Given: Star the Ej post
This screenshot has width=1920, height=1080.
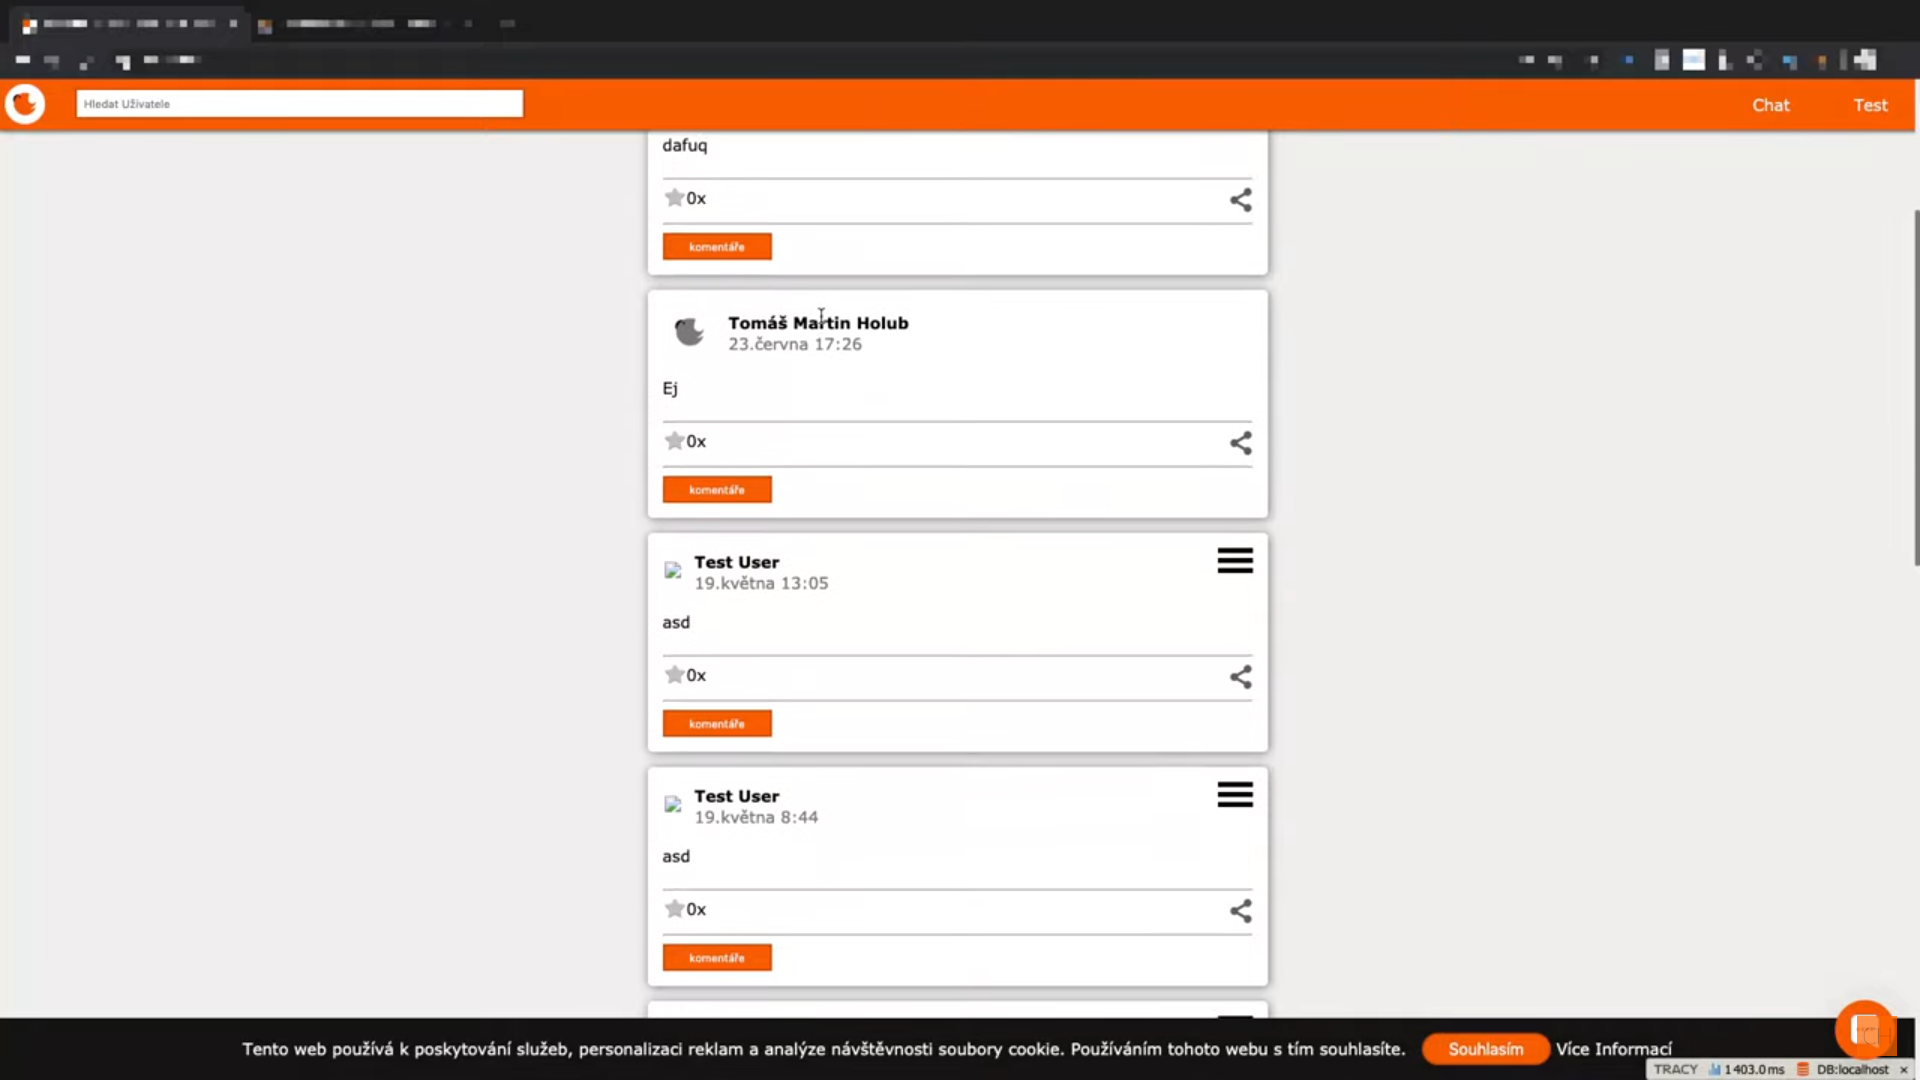Looking at the screenshot, I should click(x=675, y=441).
